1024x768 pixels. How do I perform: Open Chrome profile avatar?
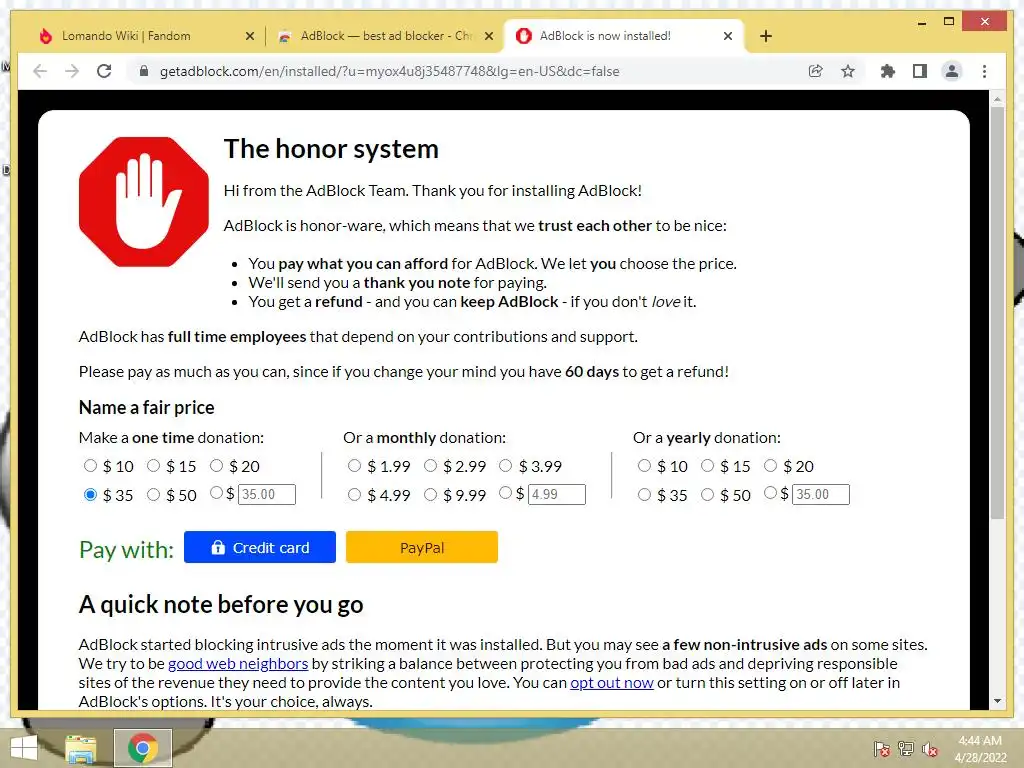tap(952, 71)
